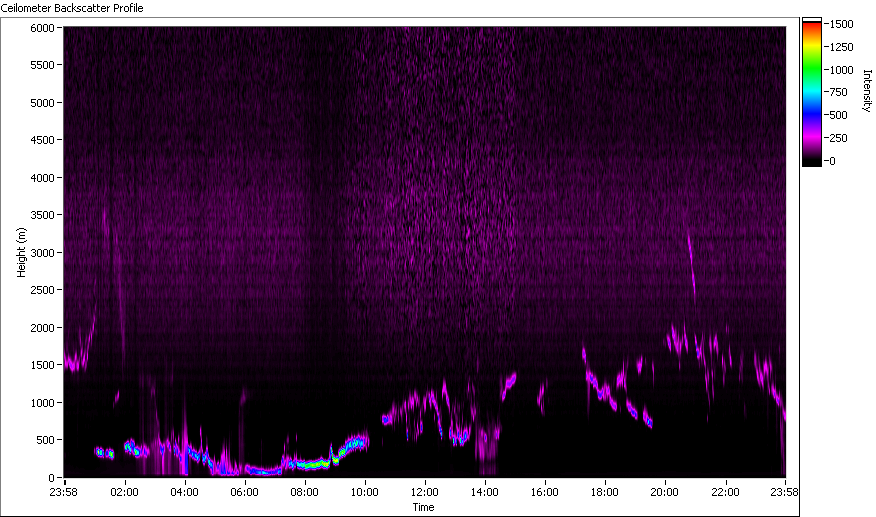Click the 6000 height axis value
This screenshot has height=517, width=876.
(42, 28)
